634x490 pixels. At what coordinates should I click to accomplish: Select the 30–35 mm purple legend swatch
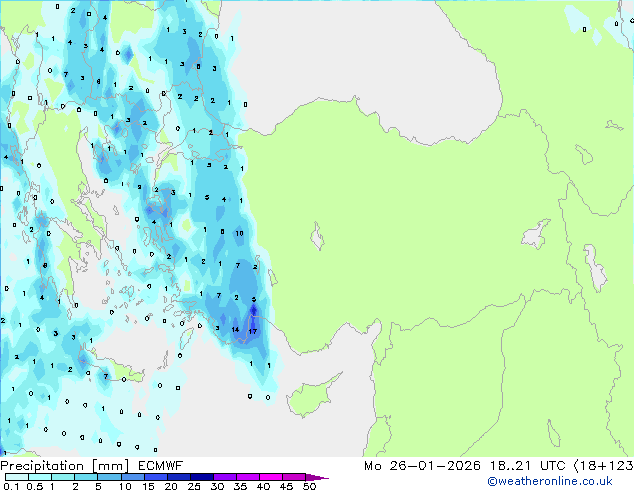(225, 477)
